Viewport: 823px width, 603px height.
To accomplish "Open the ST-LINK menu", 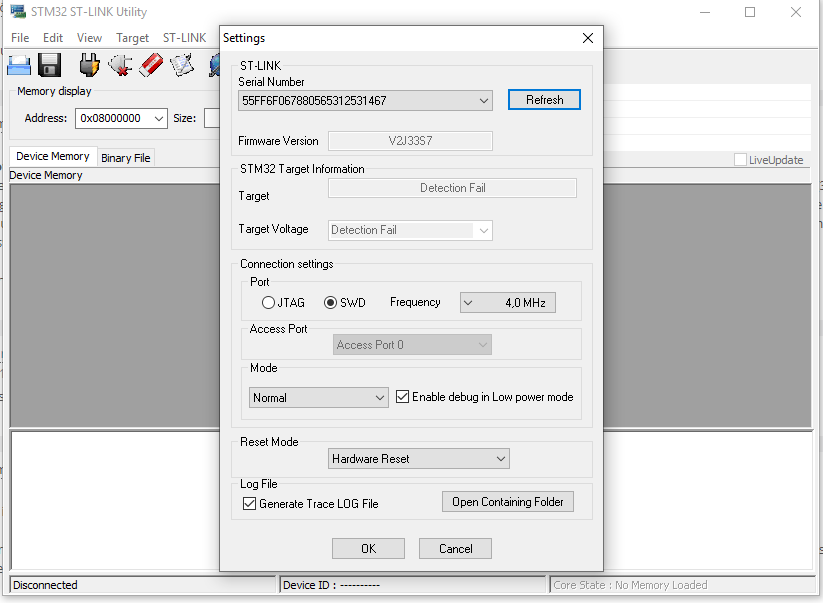I will tap(184, 38).
